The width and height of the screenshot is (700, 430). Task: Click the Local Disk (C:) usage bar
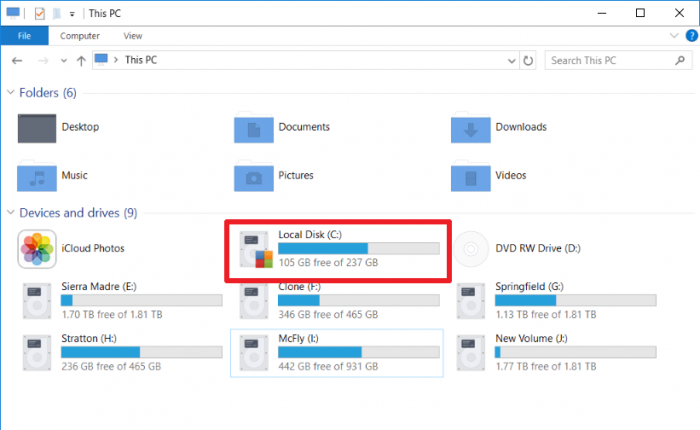[x=358, y=248]
